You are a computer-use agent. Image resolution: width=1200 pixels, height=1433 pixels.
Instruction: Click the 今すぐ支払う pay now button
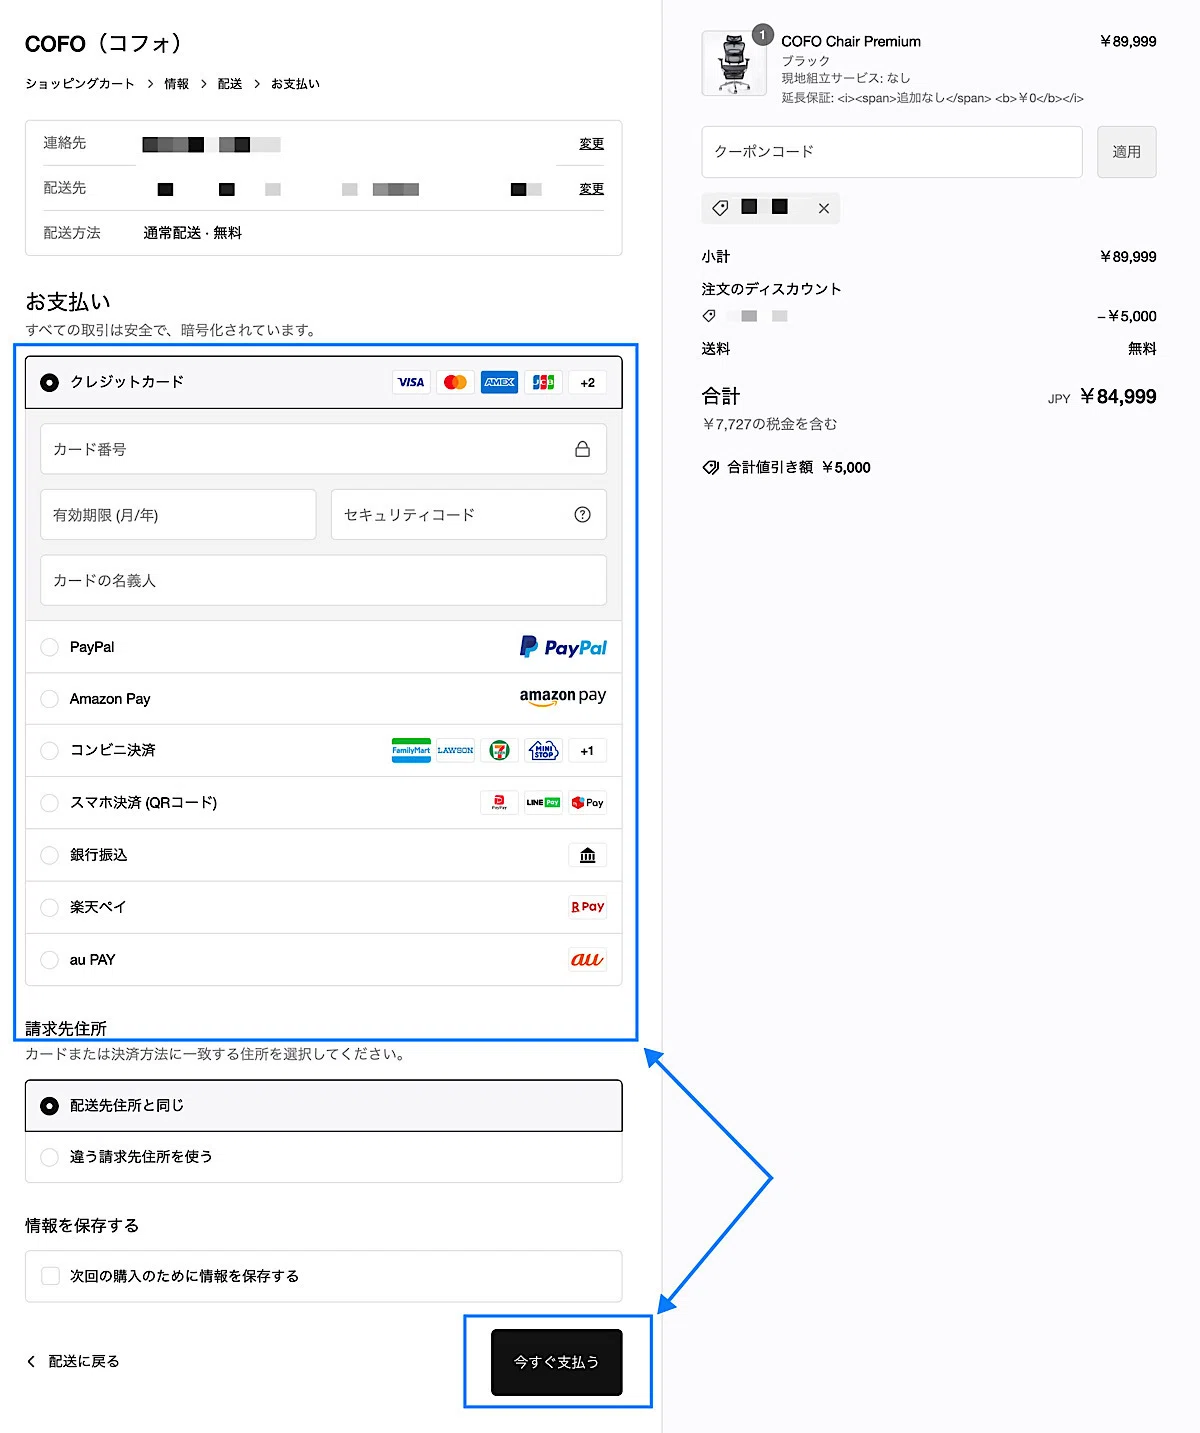556,1362
